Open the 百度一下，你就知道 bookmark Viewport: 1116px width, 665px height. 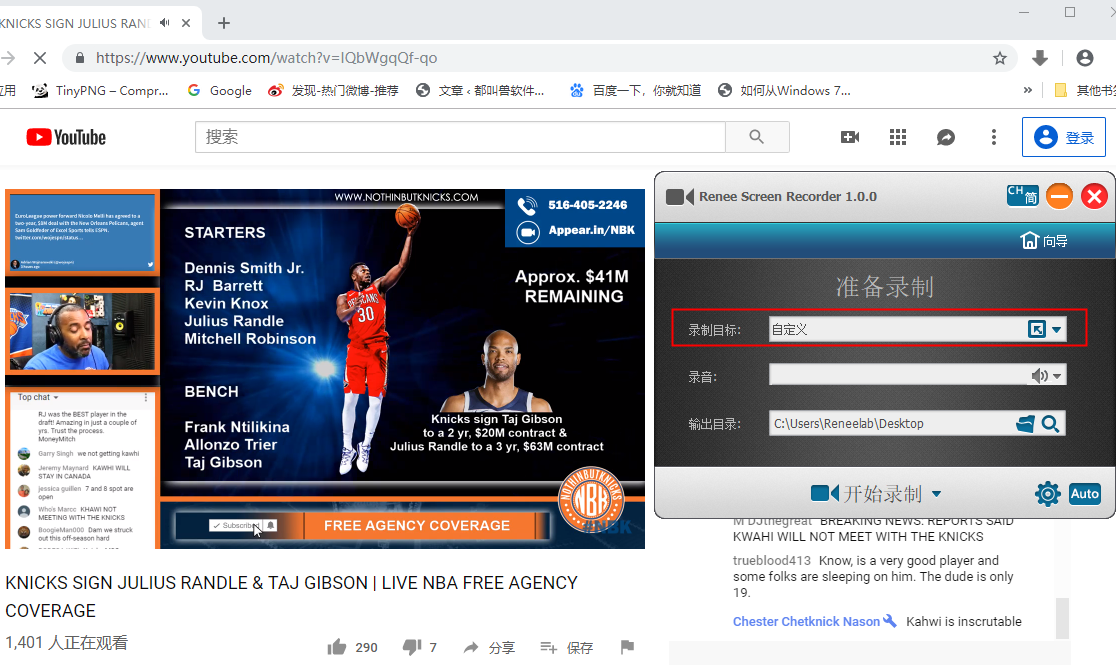click(x=636, y=90)
